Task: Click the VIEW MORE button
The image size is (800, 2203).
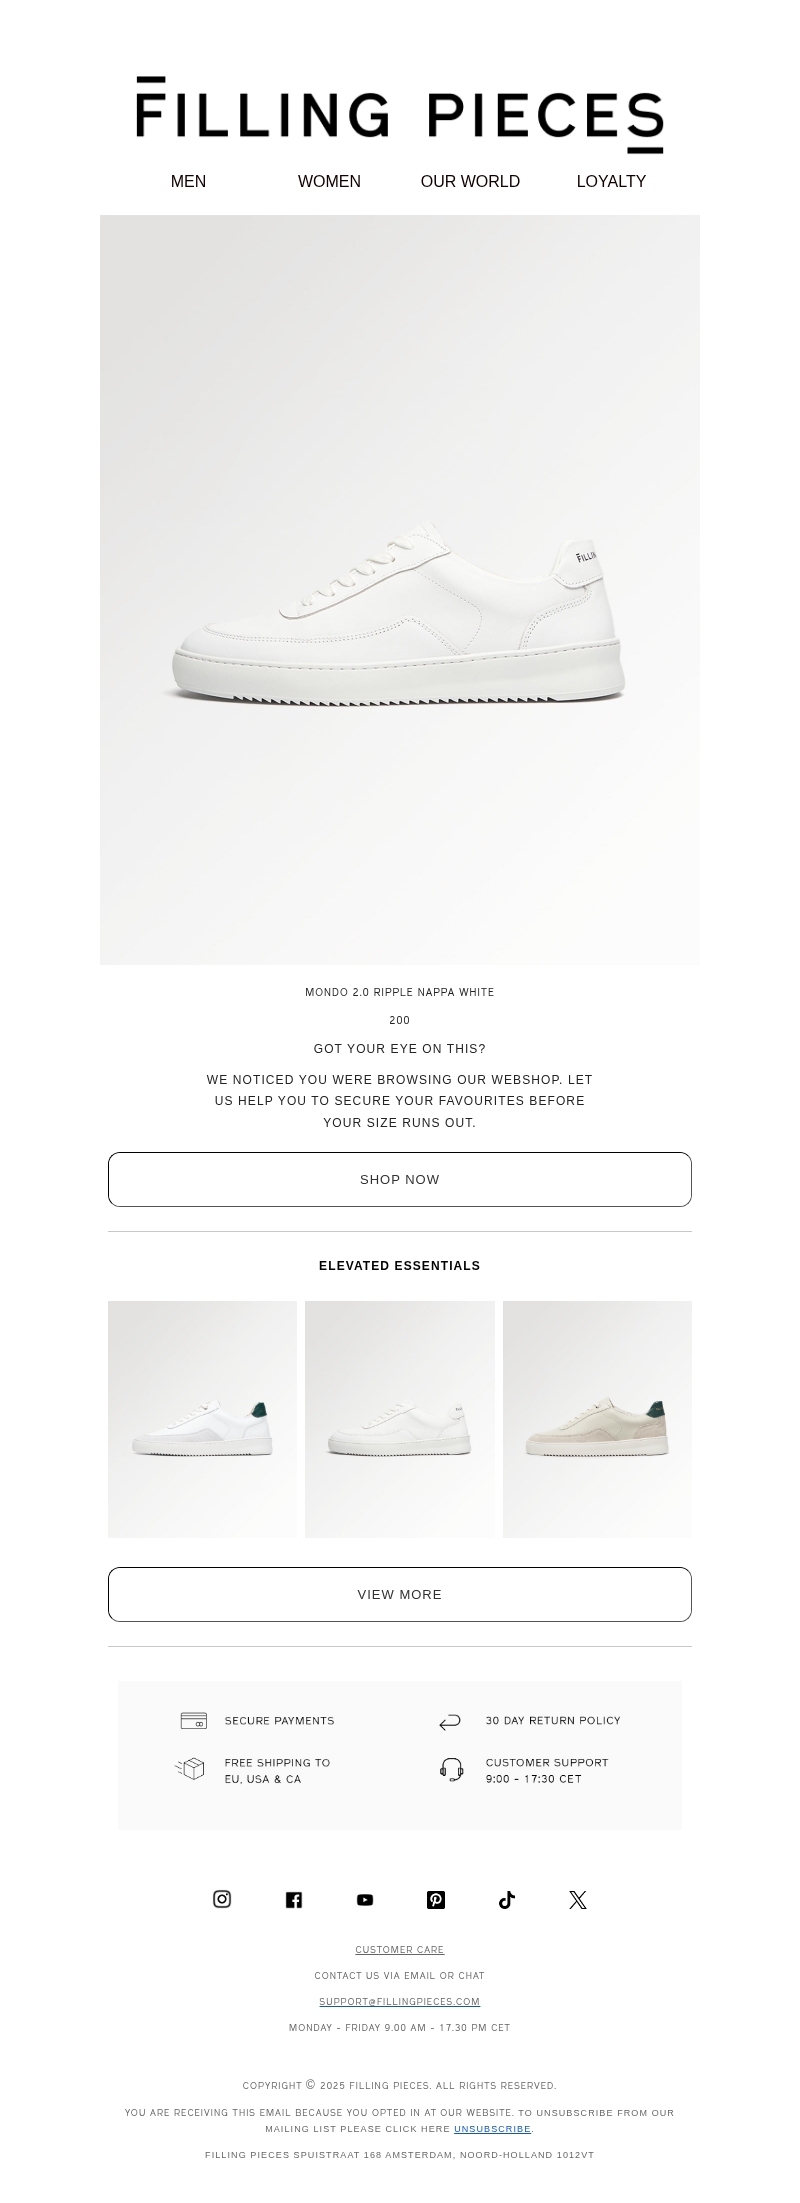Action: (x=400, y=1594)
